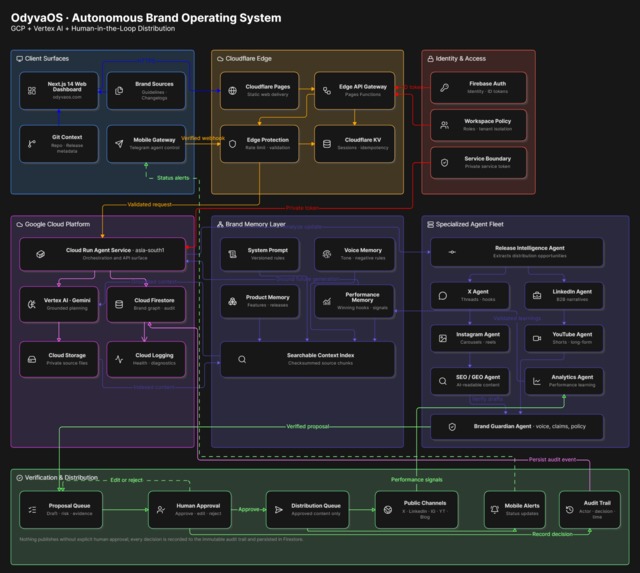Click the Next.js 14 Web Dashboard grid icon
The image size is (640, 573).
32,91
